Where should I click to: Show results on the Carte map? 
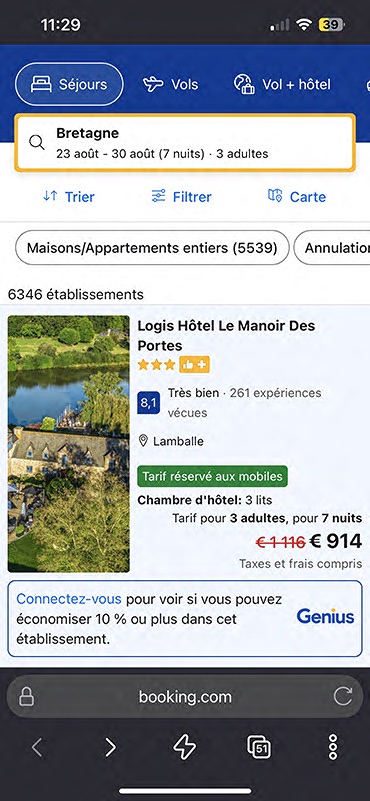coord(297,196)
